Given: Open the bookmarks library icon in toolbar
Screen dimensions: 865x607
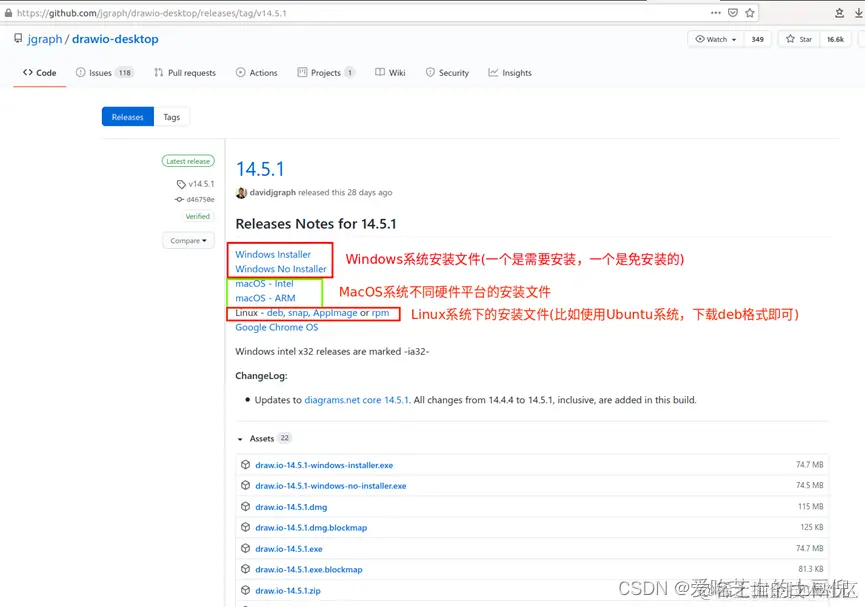Looking at the screenshot, I should [839, 13].
